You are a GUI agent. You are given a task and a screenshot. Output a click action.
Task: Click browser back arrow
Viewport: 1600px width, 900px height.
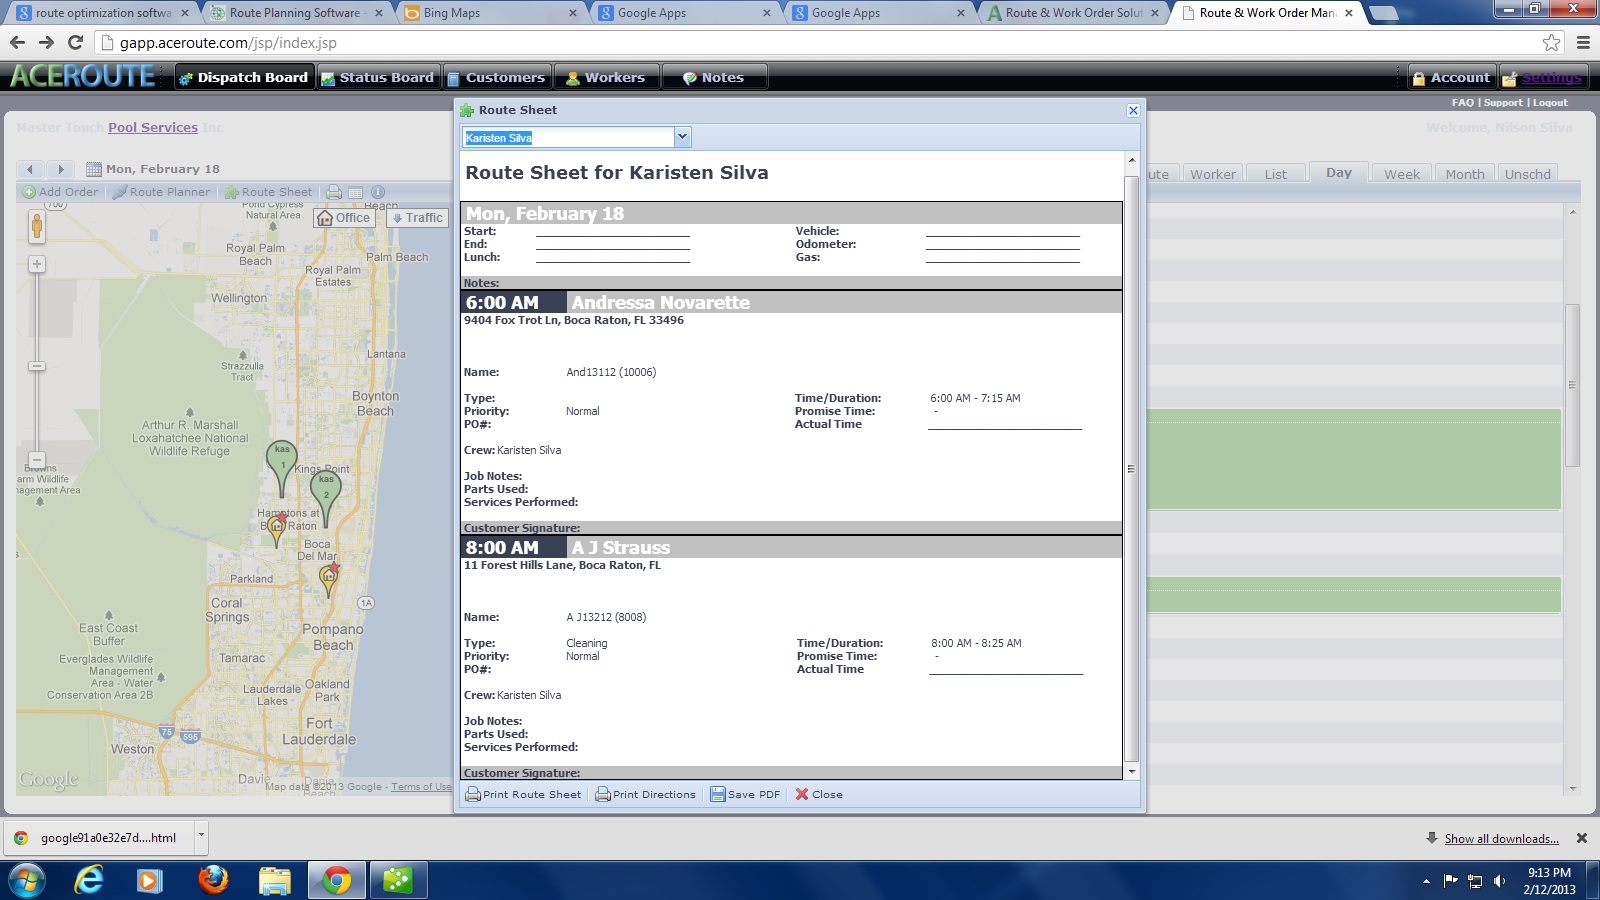click(x=17, y=42)
